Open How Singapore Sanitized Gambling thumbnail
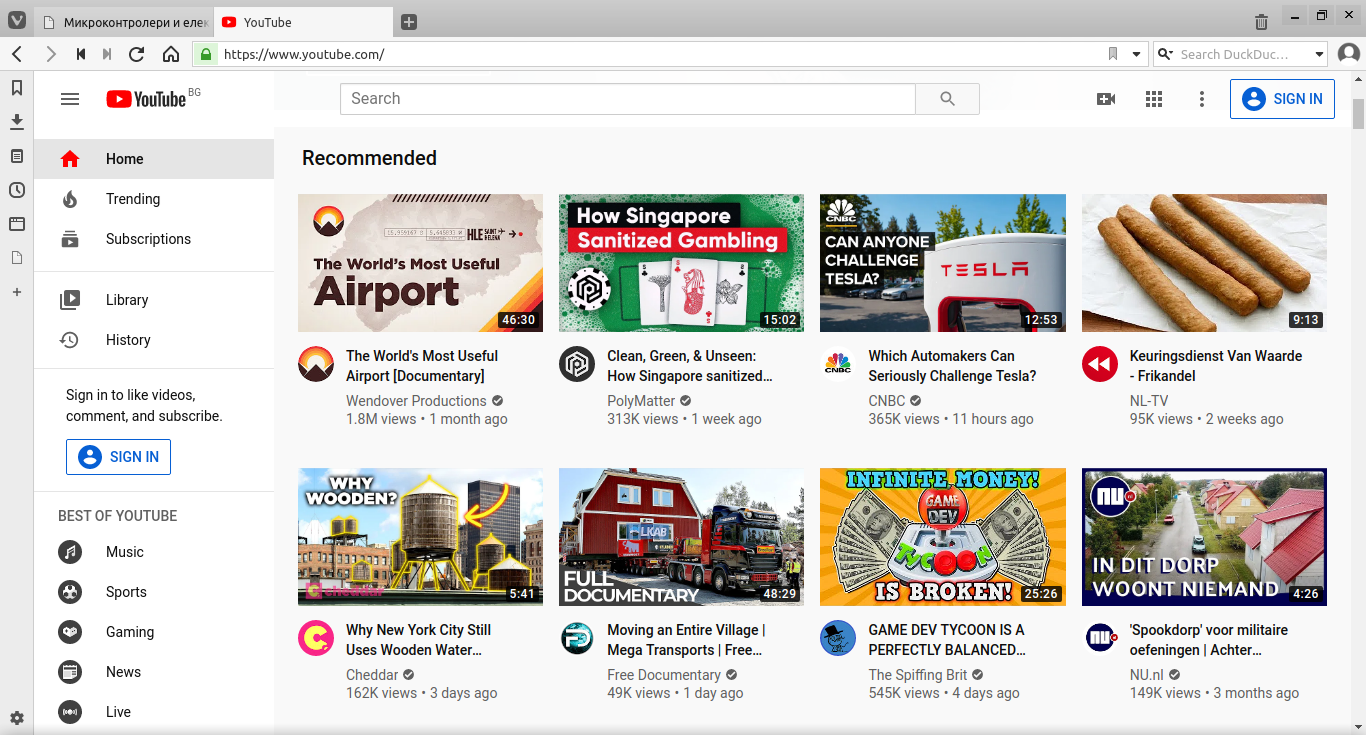The image size is (1366, 735). click(x=681, y=263)
